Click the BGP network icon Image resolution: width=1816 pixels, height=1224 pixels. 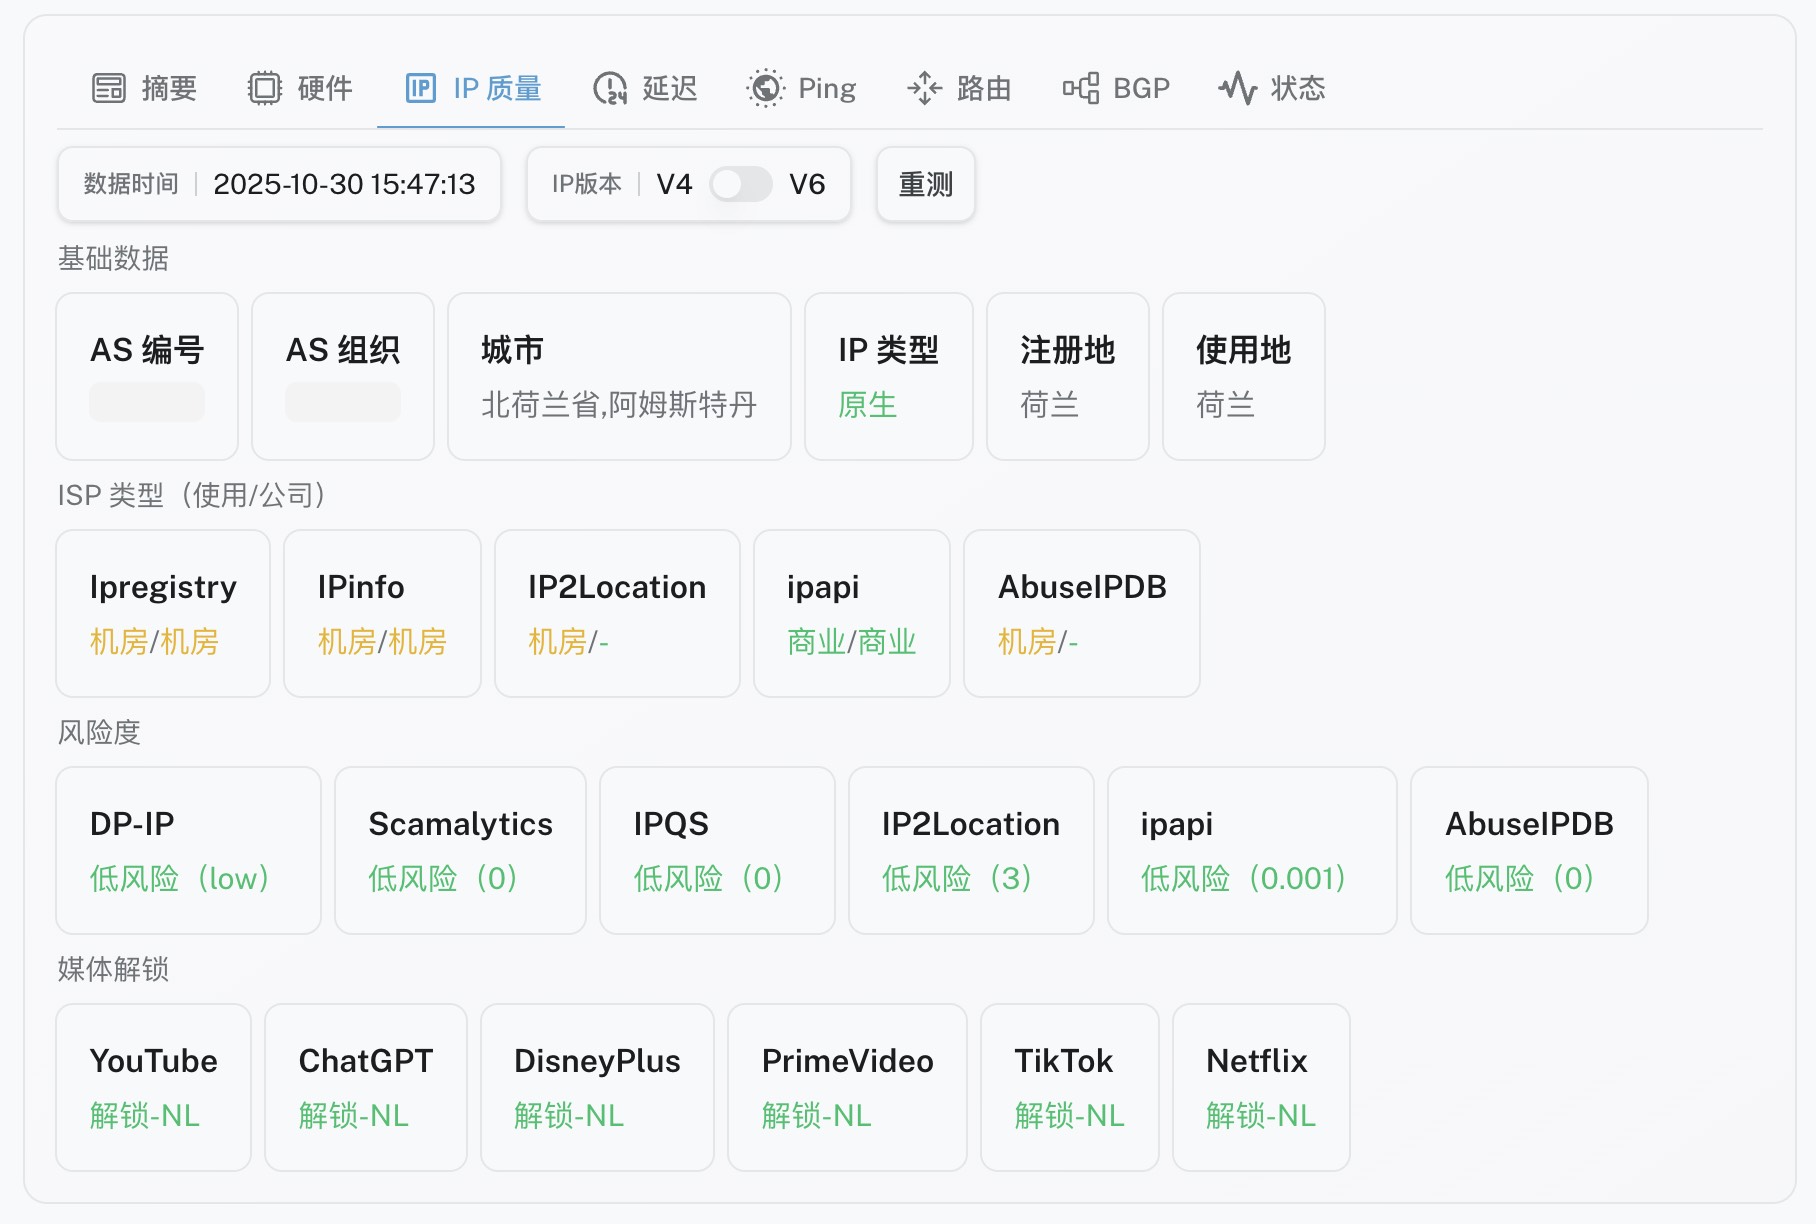tap(1081, 88)
